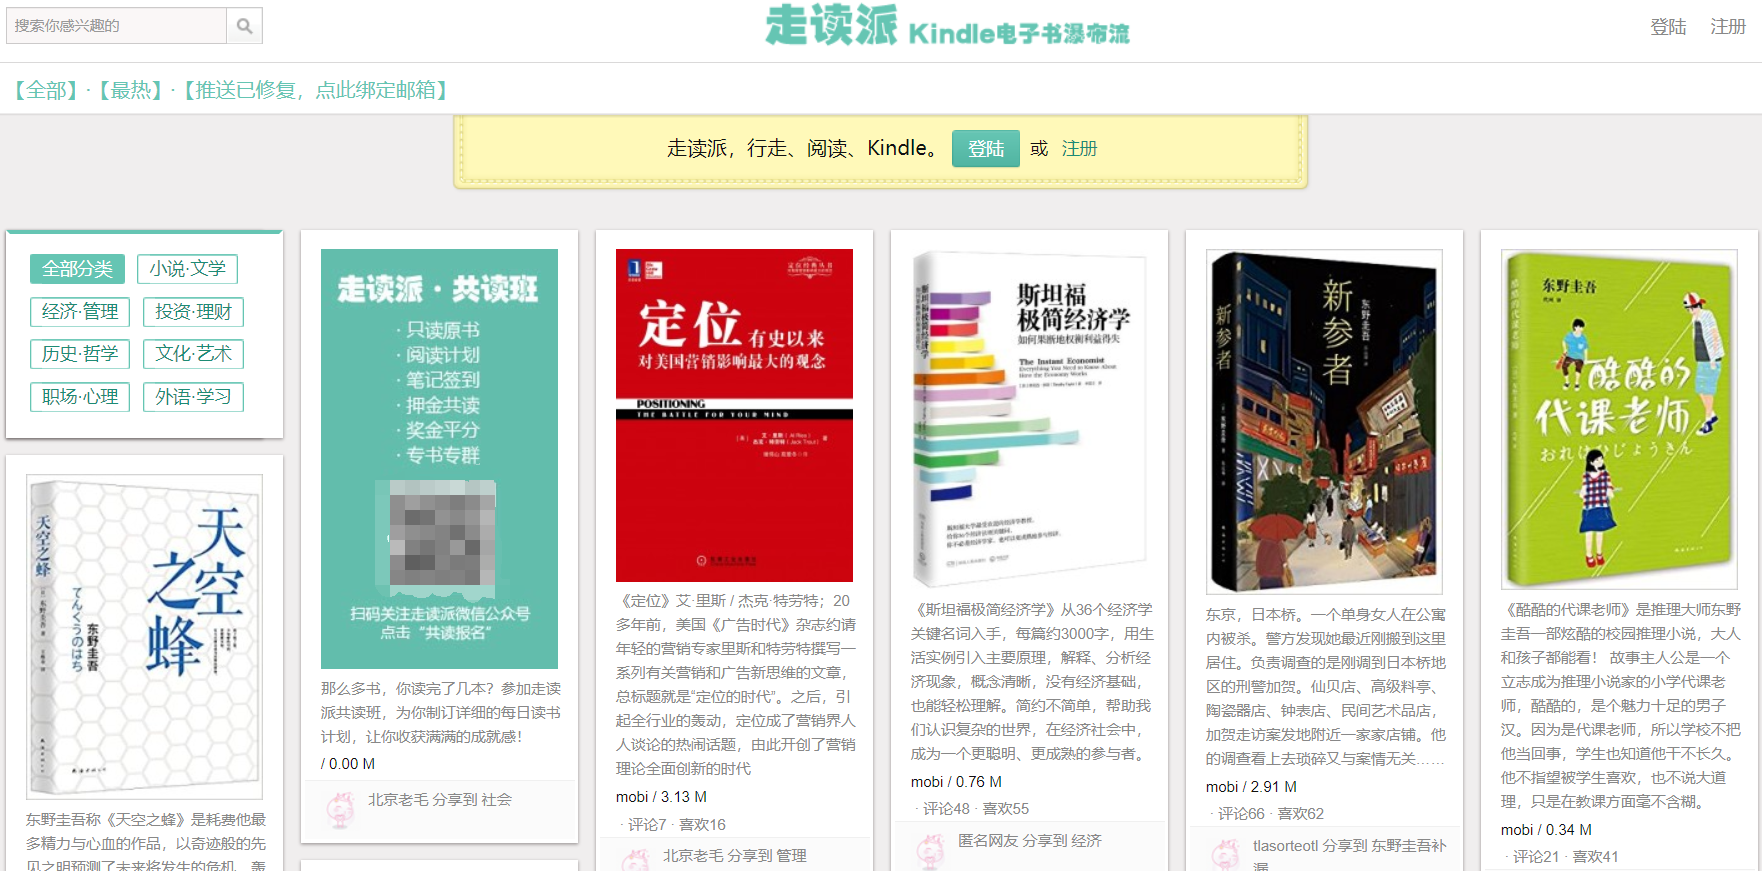The width and height of the screenshot is (1762, 871).
Task: Click avatar icon beside tlasorteotl share line
Action: (1226, 856)
